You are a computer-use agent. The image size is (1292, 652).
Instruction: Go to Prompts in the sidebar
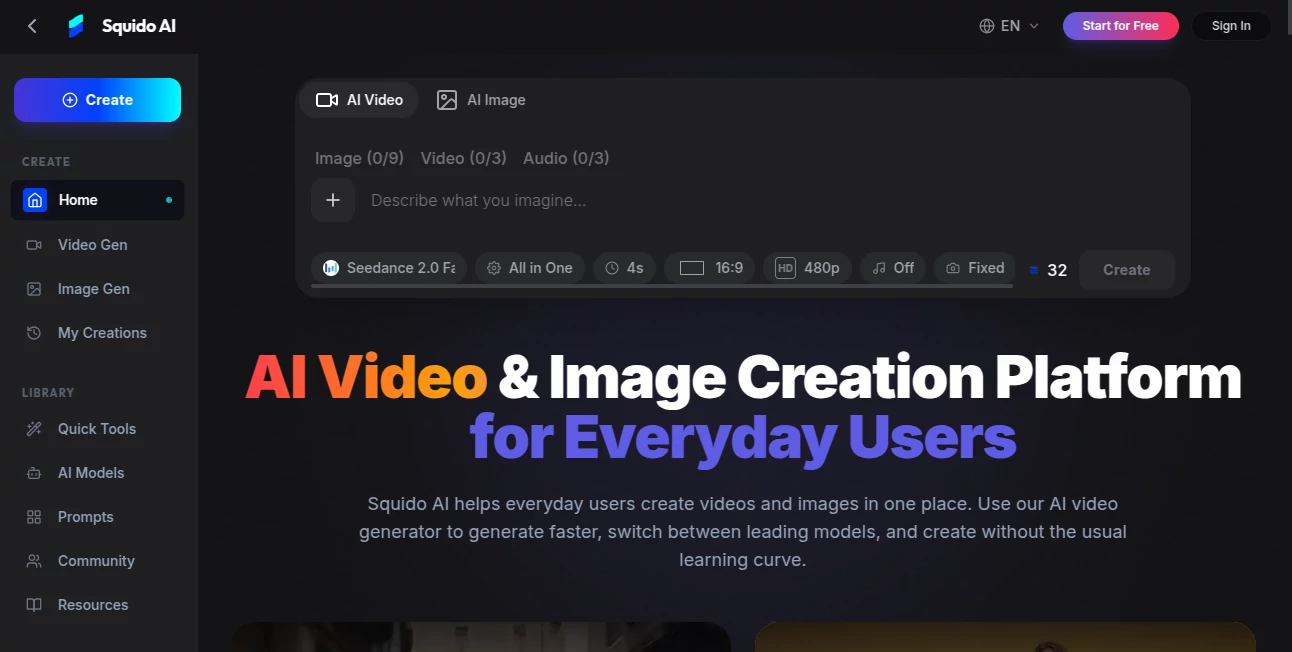click(97, 517)
